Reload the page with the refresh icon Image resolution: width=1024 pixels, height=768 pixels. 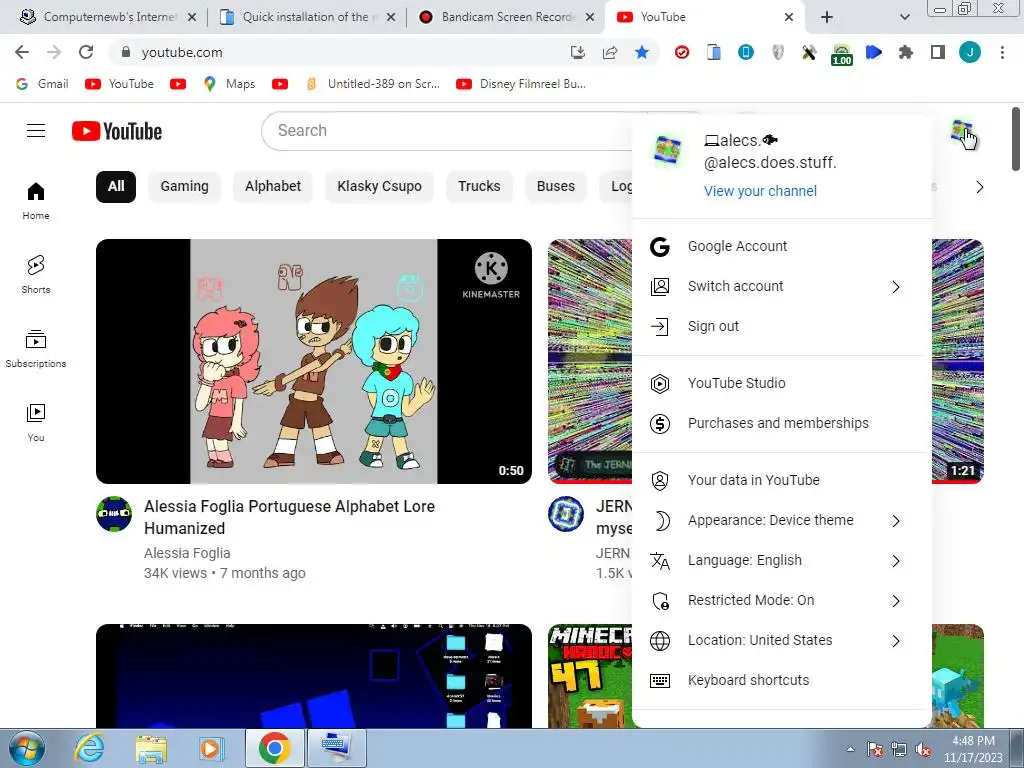[86, 52]
